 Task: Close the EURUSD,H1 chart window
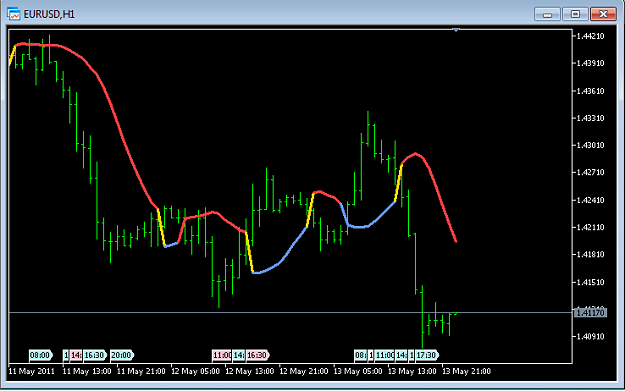(x=603, y=14)
